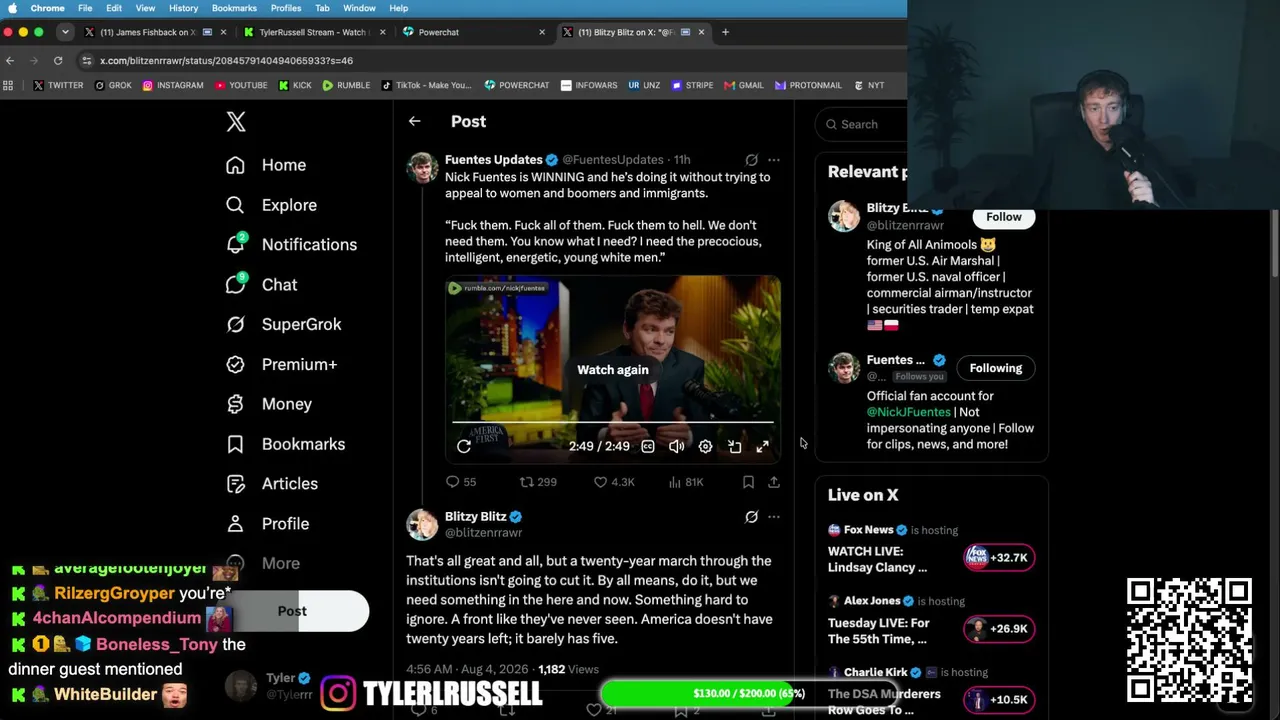Open Fuentes Updates profile picture on post
The height and width of the screenshot is (720, 1280).
tap(422, 168)
